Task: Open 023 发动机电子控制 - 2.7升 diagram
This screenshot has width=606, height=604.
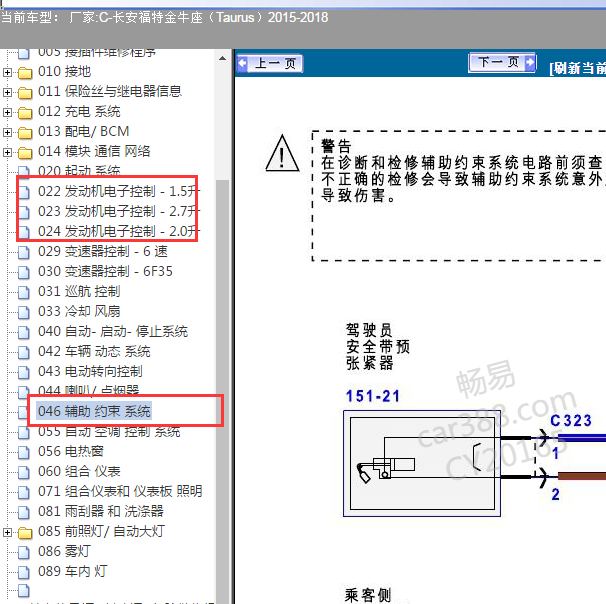Action: pos(119,212)
